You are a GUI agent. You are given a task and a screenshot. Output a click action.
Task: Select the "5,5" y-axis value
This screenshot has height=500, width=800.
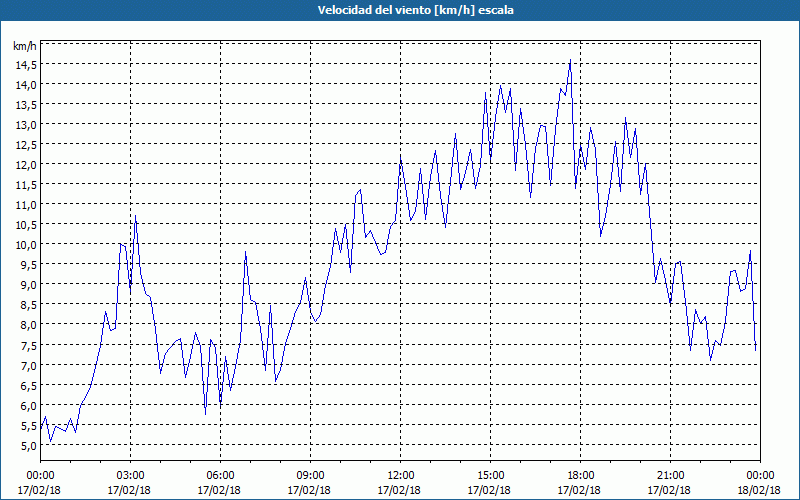pyautogui.click(x=29, y=425)
